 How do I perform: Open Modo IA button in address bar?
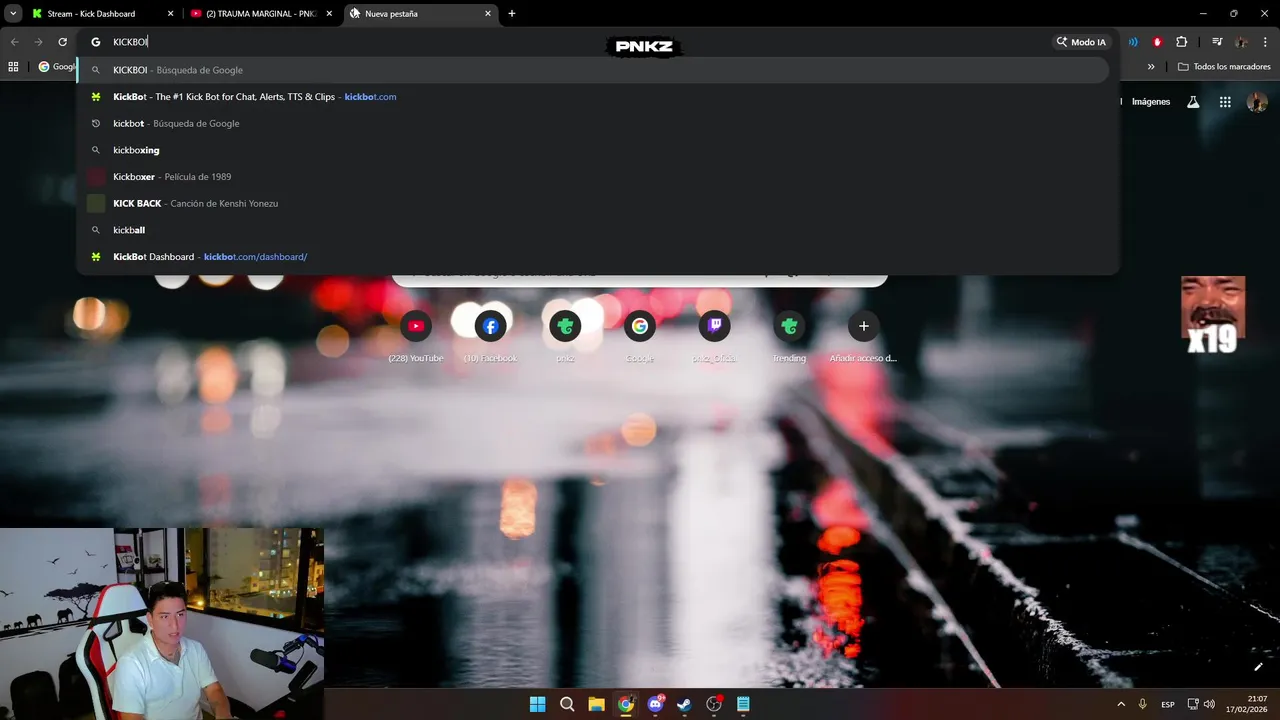click(x=1081, y=42)
